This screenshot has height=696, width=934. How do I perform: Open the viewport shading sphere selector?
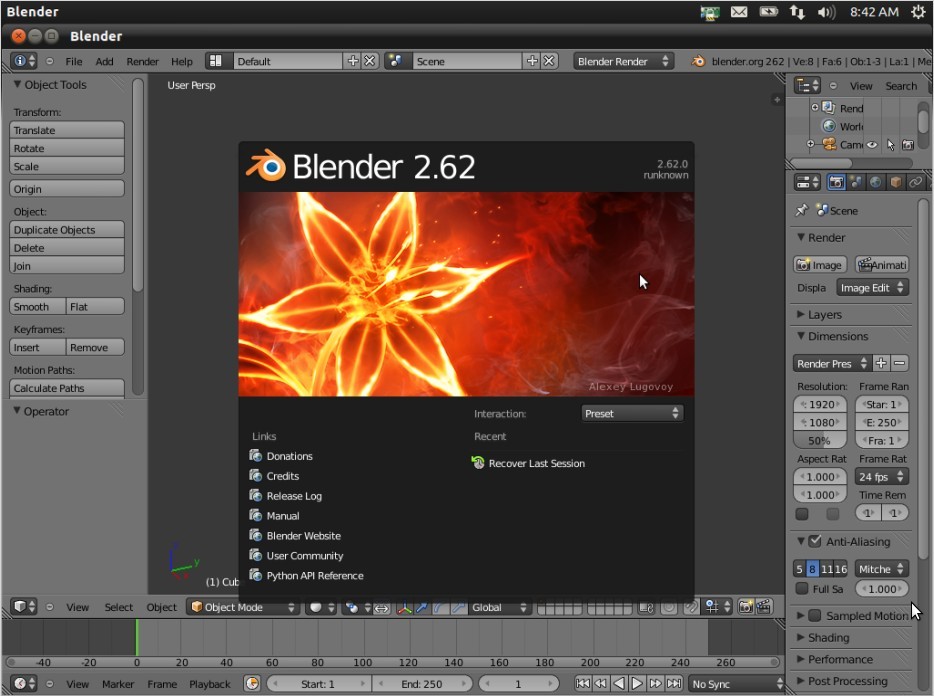322,607
